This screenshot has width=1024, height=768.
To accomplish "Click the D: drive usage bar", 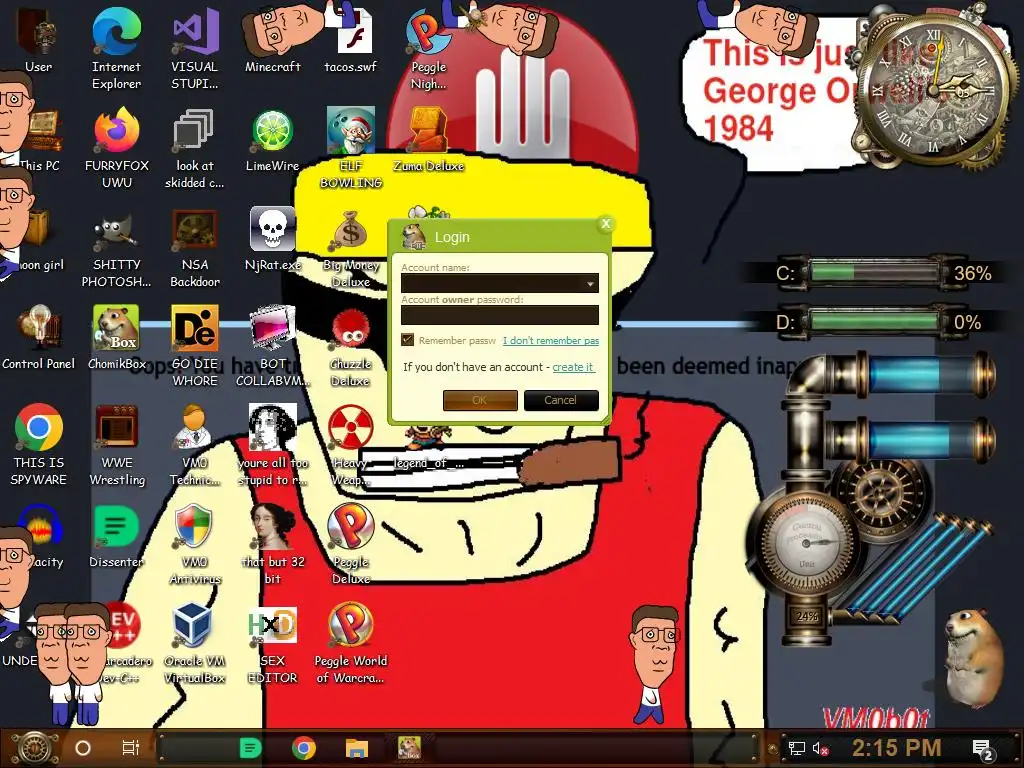I will point(873,321).
